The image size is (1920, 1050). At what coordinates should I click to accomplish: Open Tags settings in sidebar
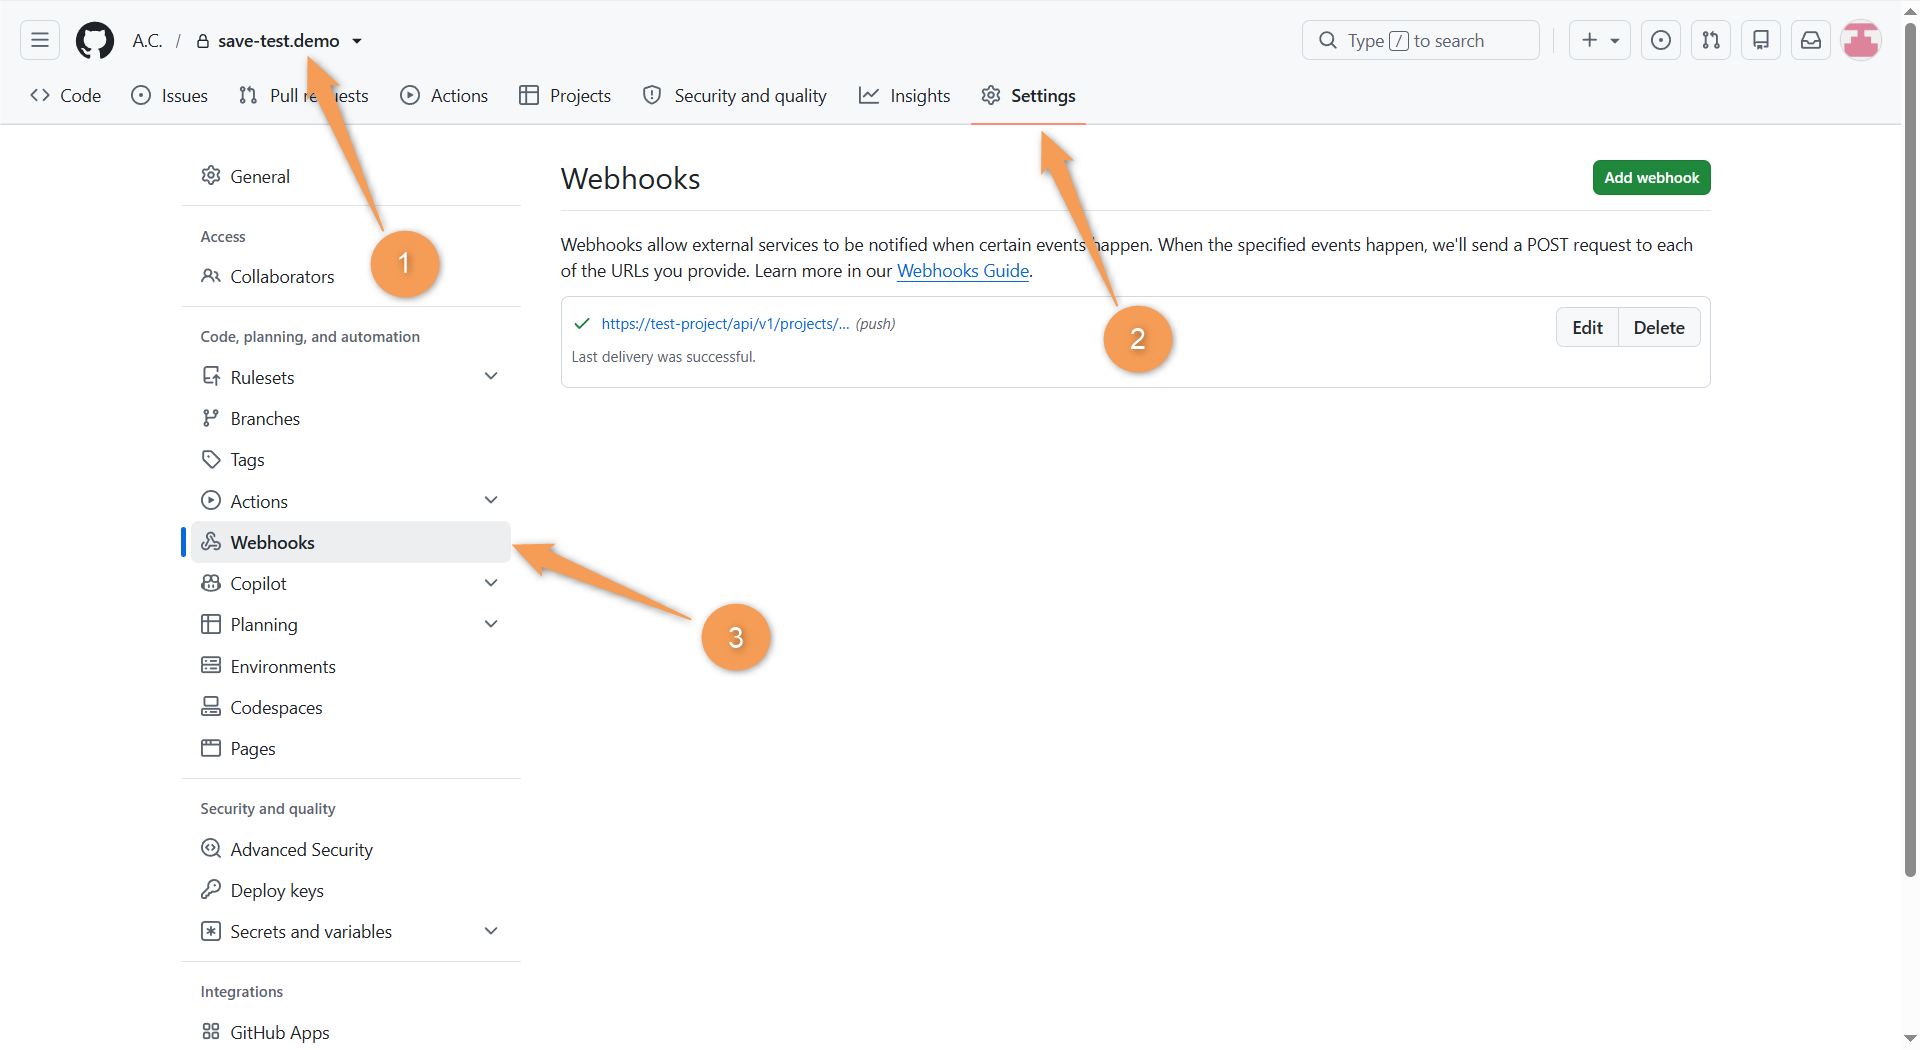350,459
